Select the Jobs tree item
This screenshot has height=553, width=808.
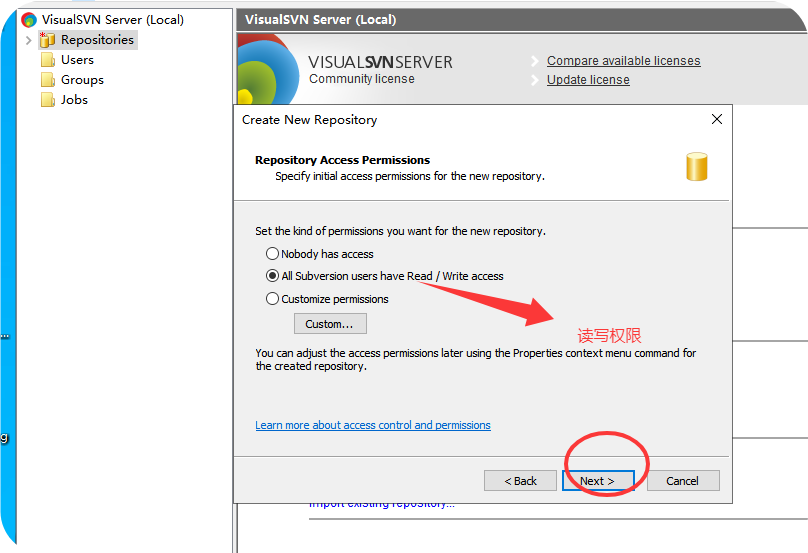(74, 99)
